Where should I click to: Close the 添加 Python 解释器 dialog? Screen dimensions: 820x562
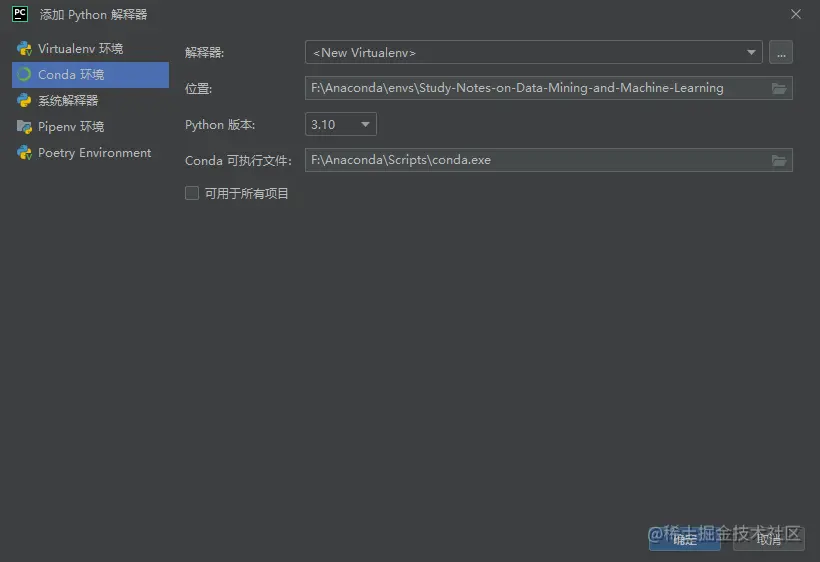[x=795, y=14]
